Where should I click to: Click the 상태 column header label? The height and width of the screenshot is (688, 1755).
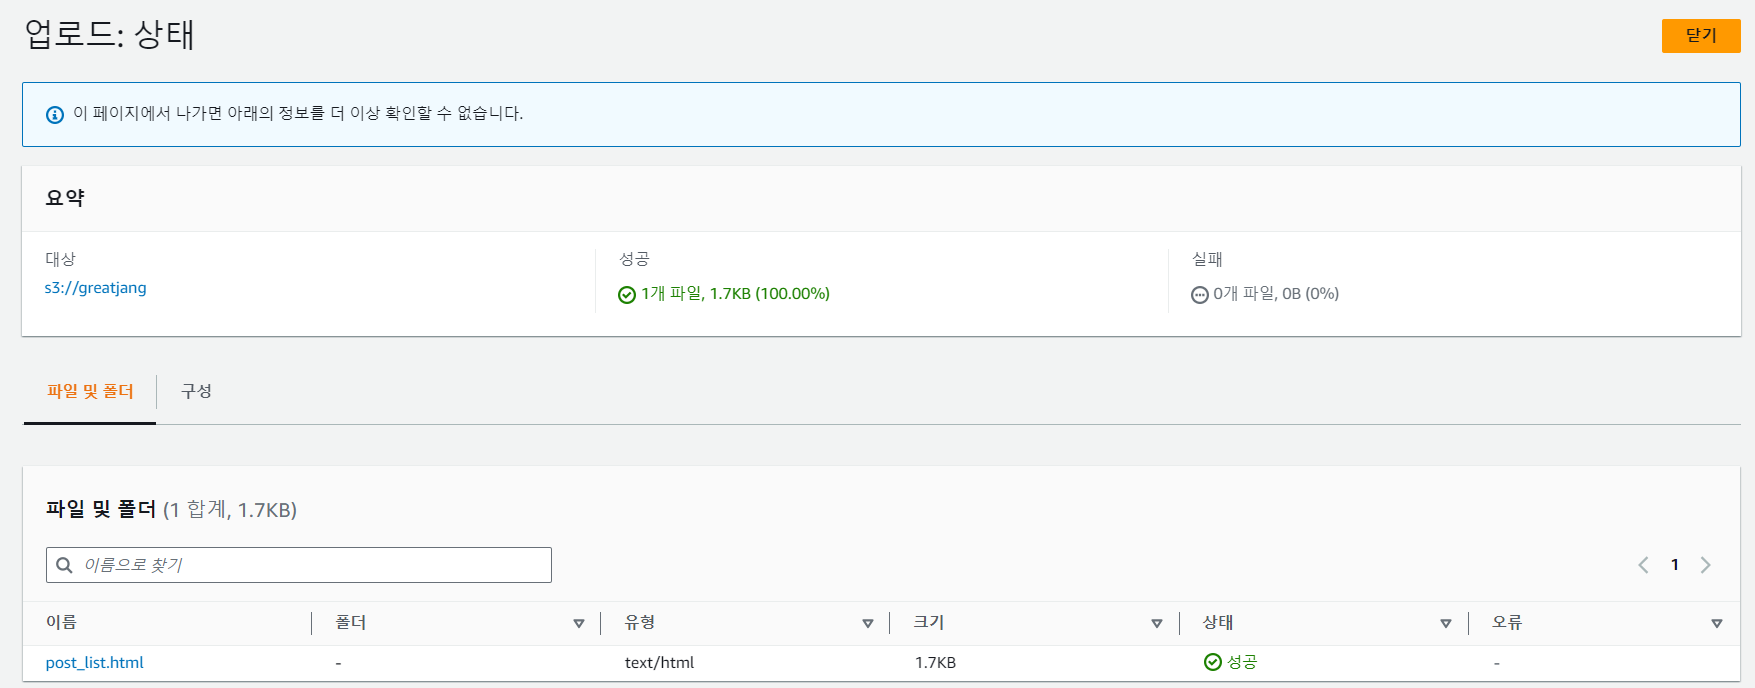tap(1218, 622)
